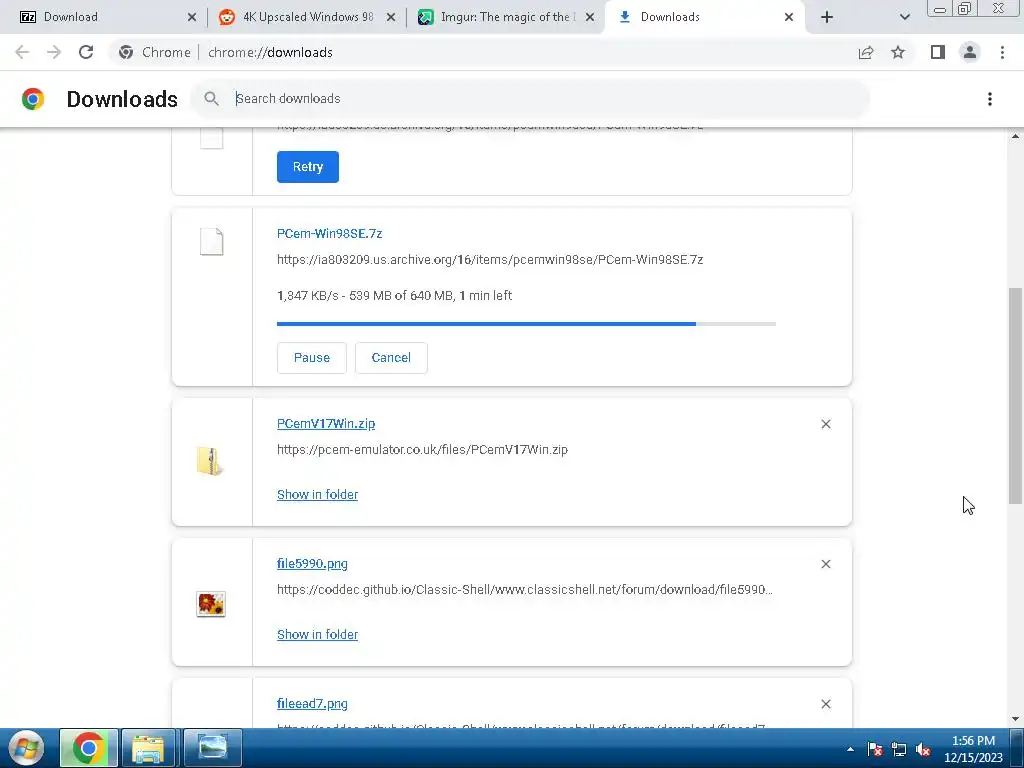Show file5990.png in folder
This screenshot has width=1024, height=768.
pos(317,635)
